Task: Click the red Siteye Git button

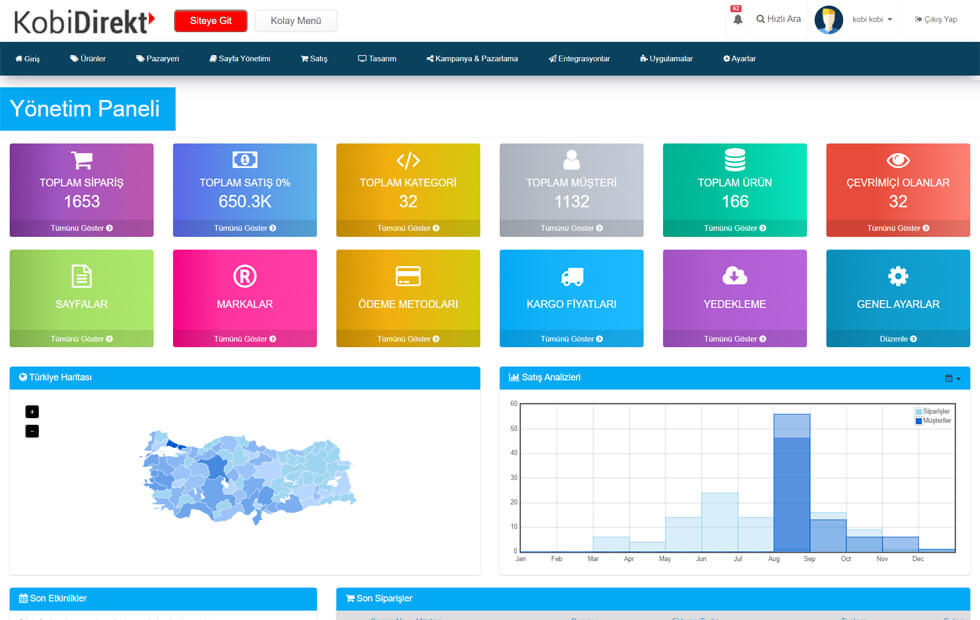Action: (x=210, y=20)
